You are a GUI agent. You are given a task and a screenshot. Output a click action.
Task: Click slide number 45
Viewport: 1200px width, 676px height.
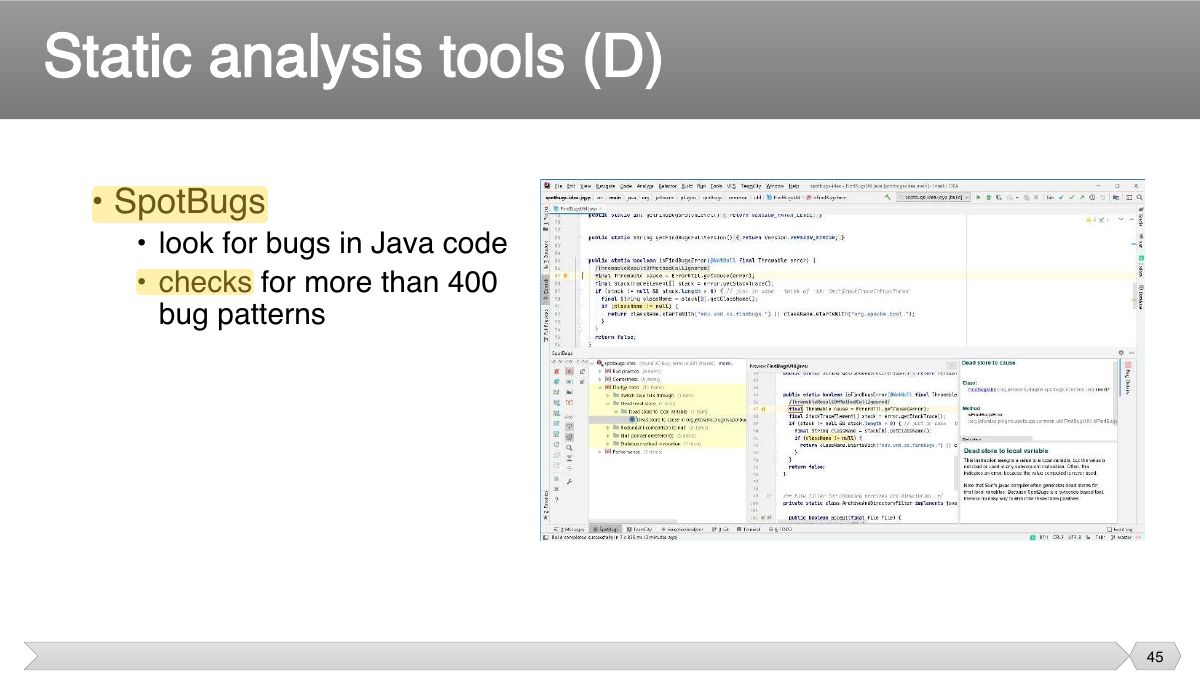pyautogui.click(x=1155, y=657)
